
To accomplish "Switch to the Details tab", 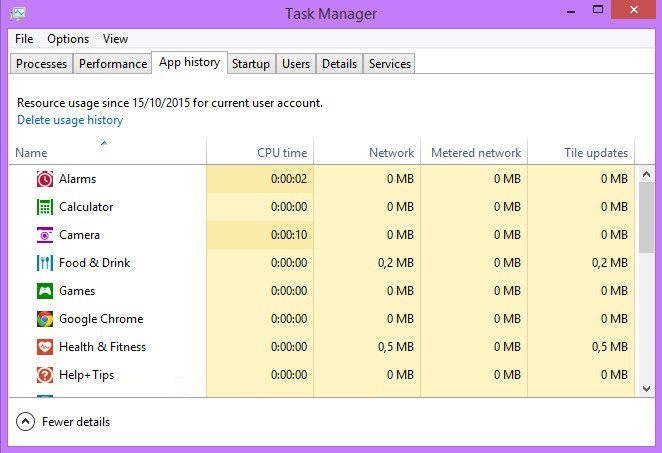I will coord(339,64).
